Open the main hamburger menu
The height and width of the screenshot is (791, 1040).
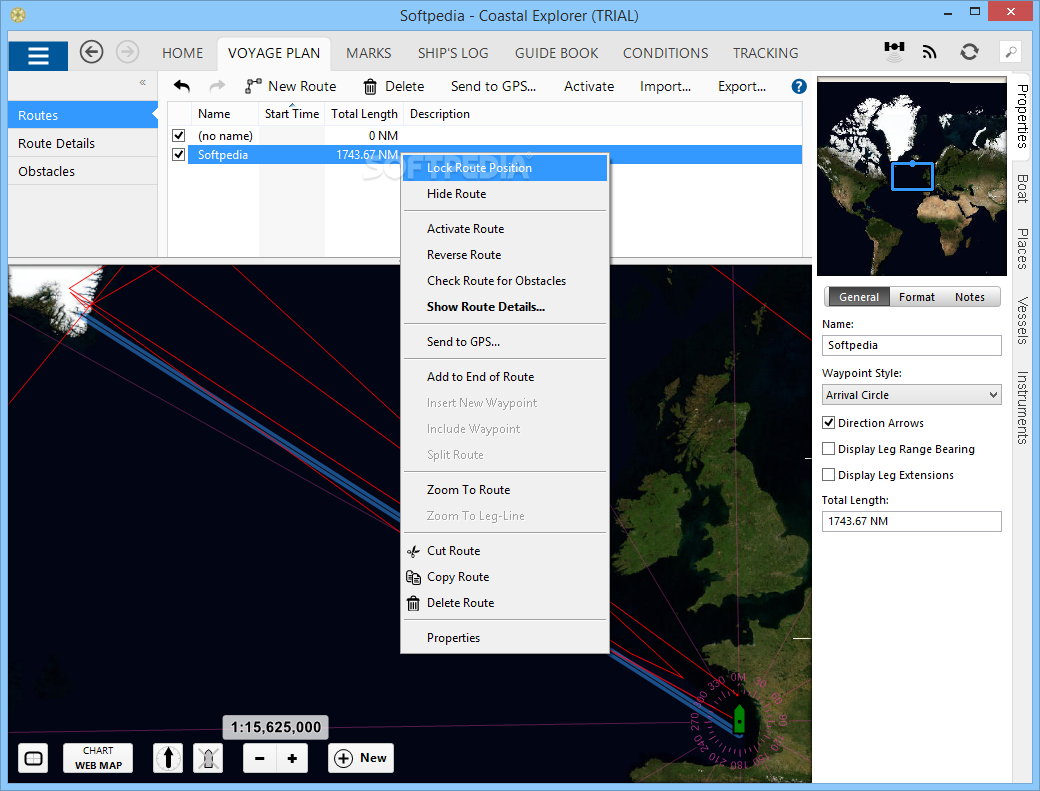38,56
